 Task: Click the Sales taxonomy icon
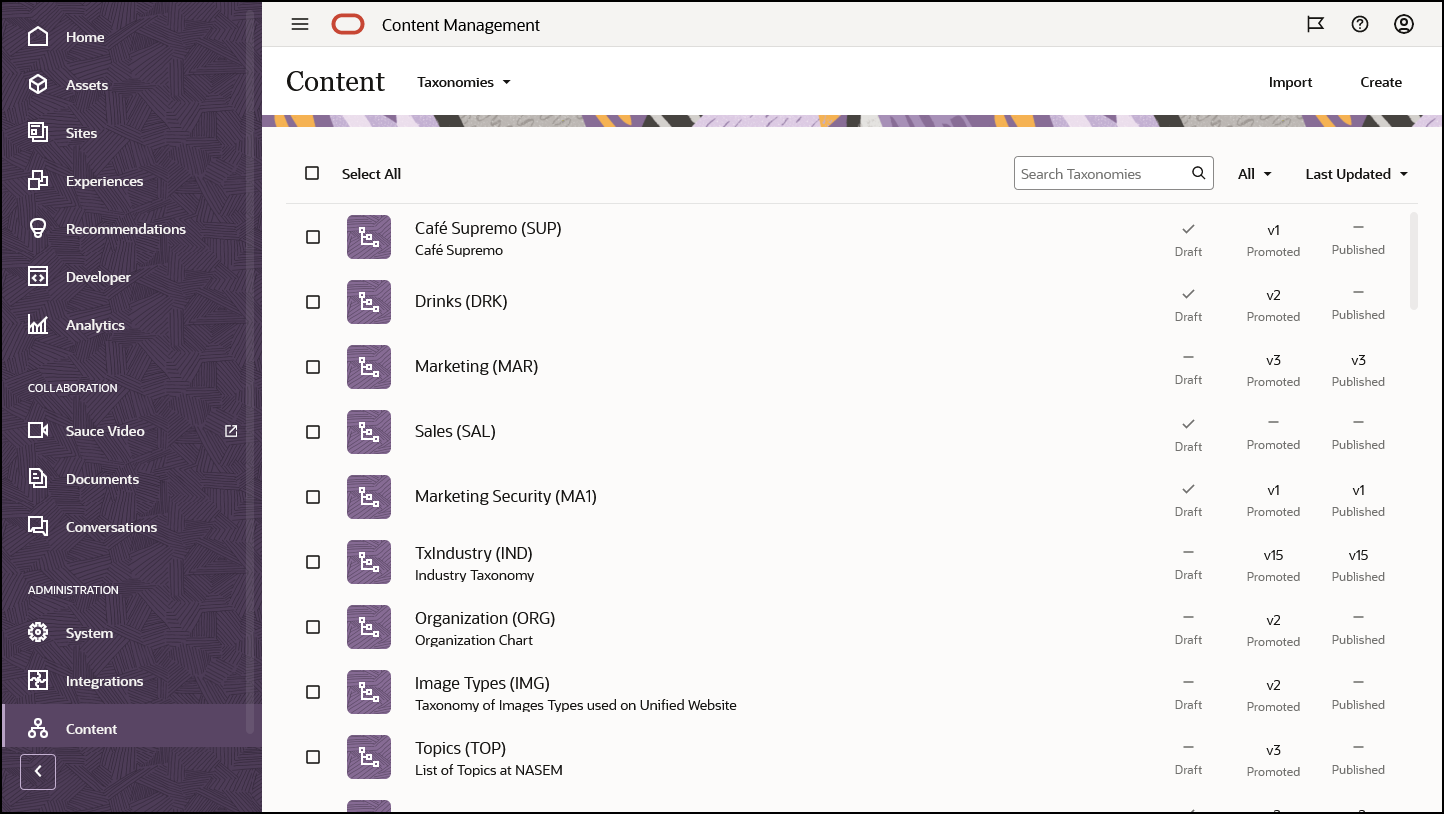369,432
